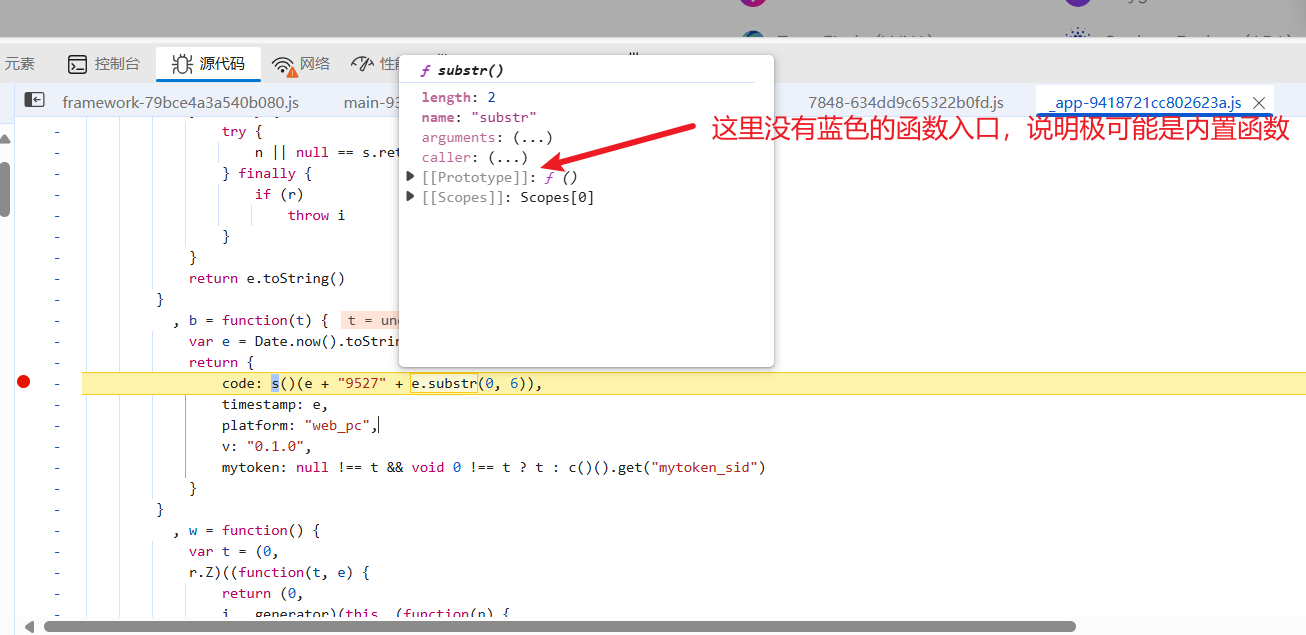This screenshot has height=635, width=1306.
Task: Click the console prompt icon beside 控制台
Action: pyautogui.click(x=77, y=65)
